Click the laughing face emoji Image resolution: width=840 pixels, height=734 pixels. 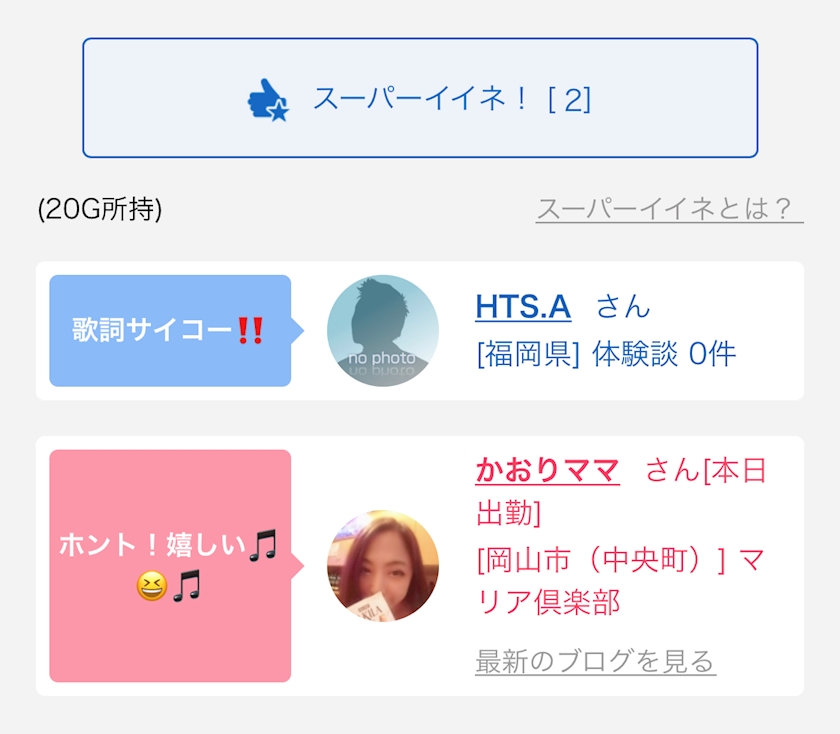(152, 586)
